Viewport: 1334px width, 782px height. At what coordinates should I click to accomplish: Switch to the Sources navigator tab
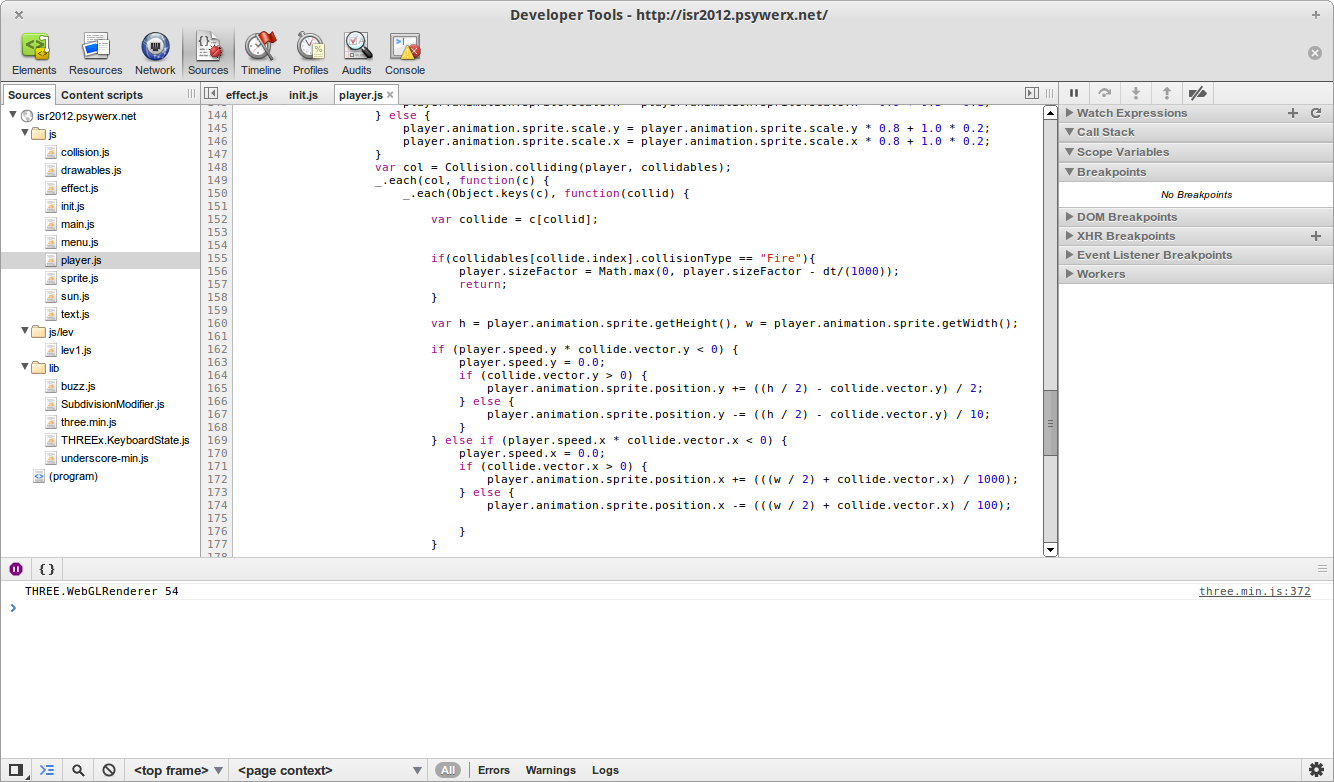pos(29,95)
